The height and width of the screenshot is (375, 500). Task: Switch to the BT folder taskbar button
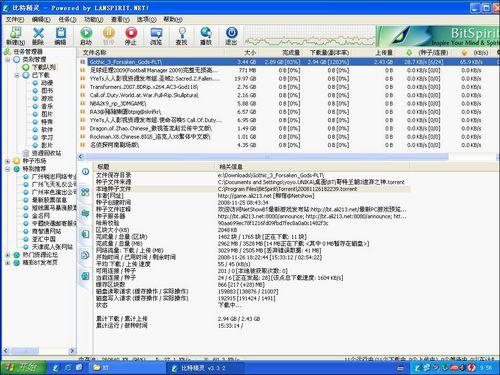tap(127, 368)
